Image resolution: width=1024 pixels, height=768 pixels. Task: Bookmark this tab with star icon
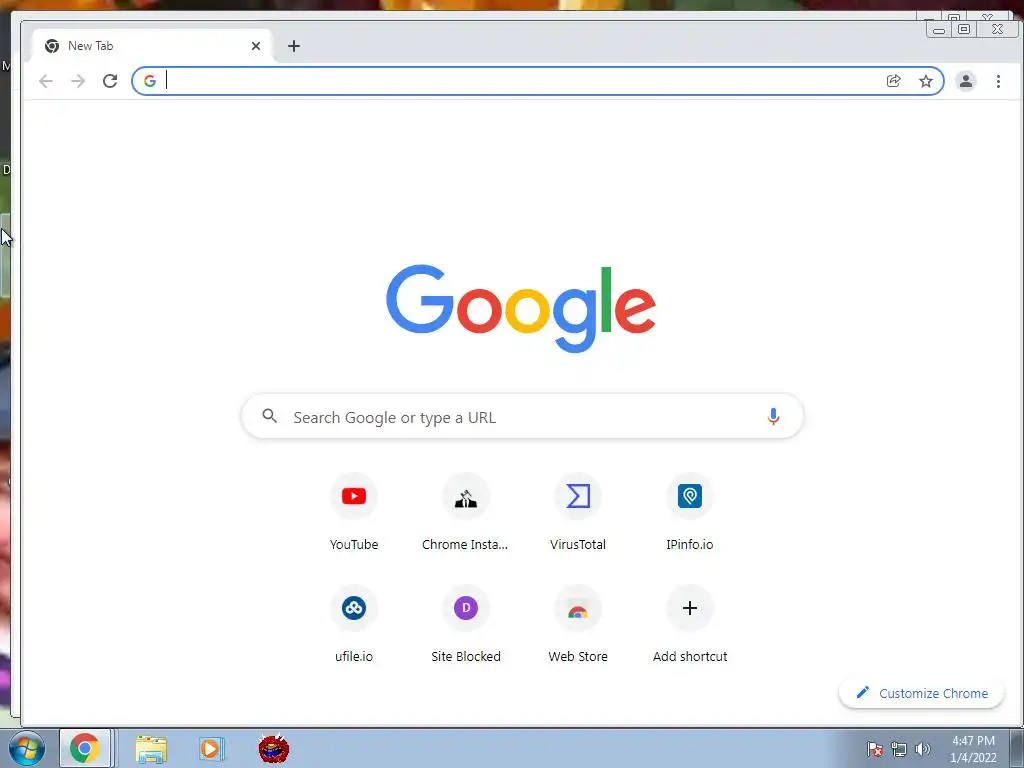coord(926,81)
